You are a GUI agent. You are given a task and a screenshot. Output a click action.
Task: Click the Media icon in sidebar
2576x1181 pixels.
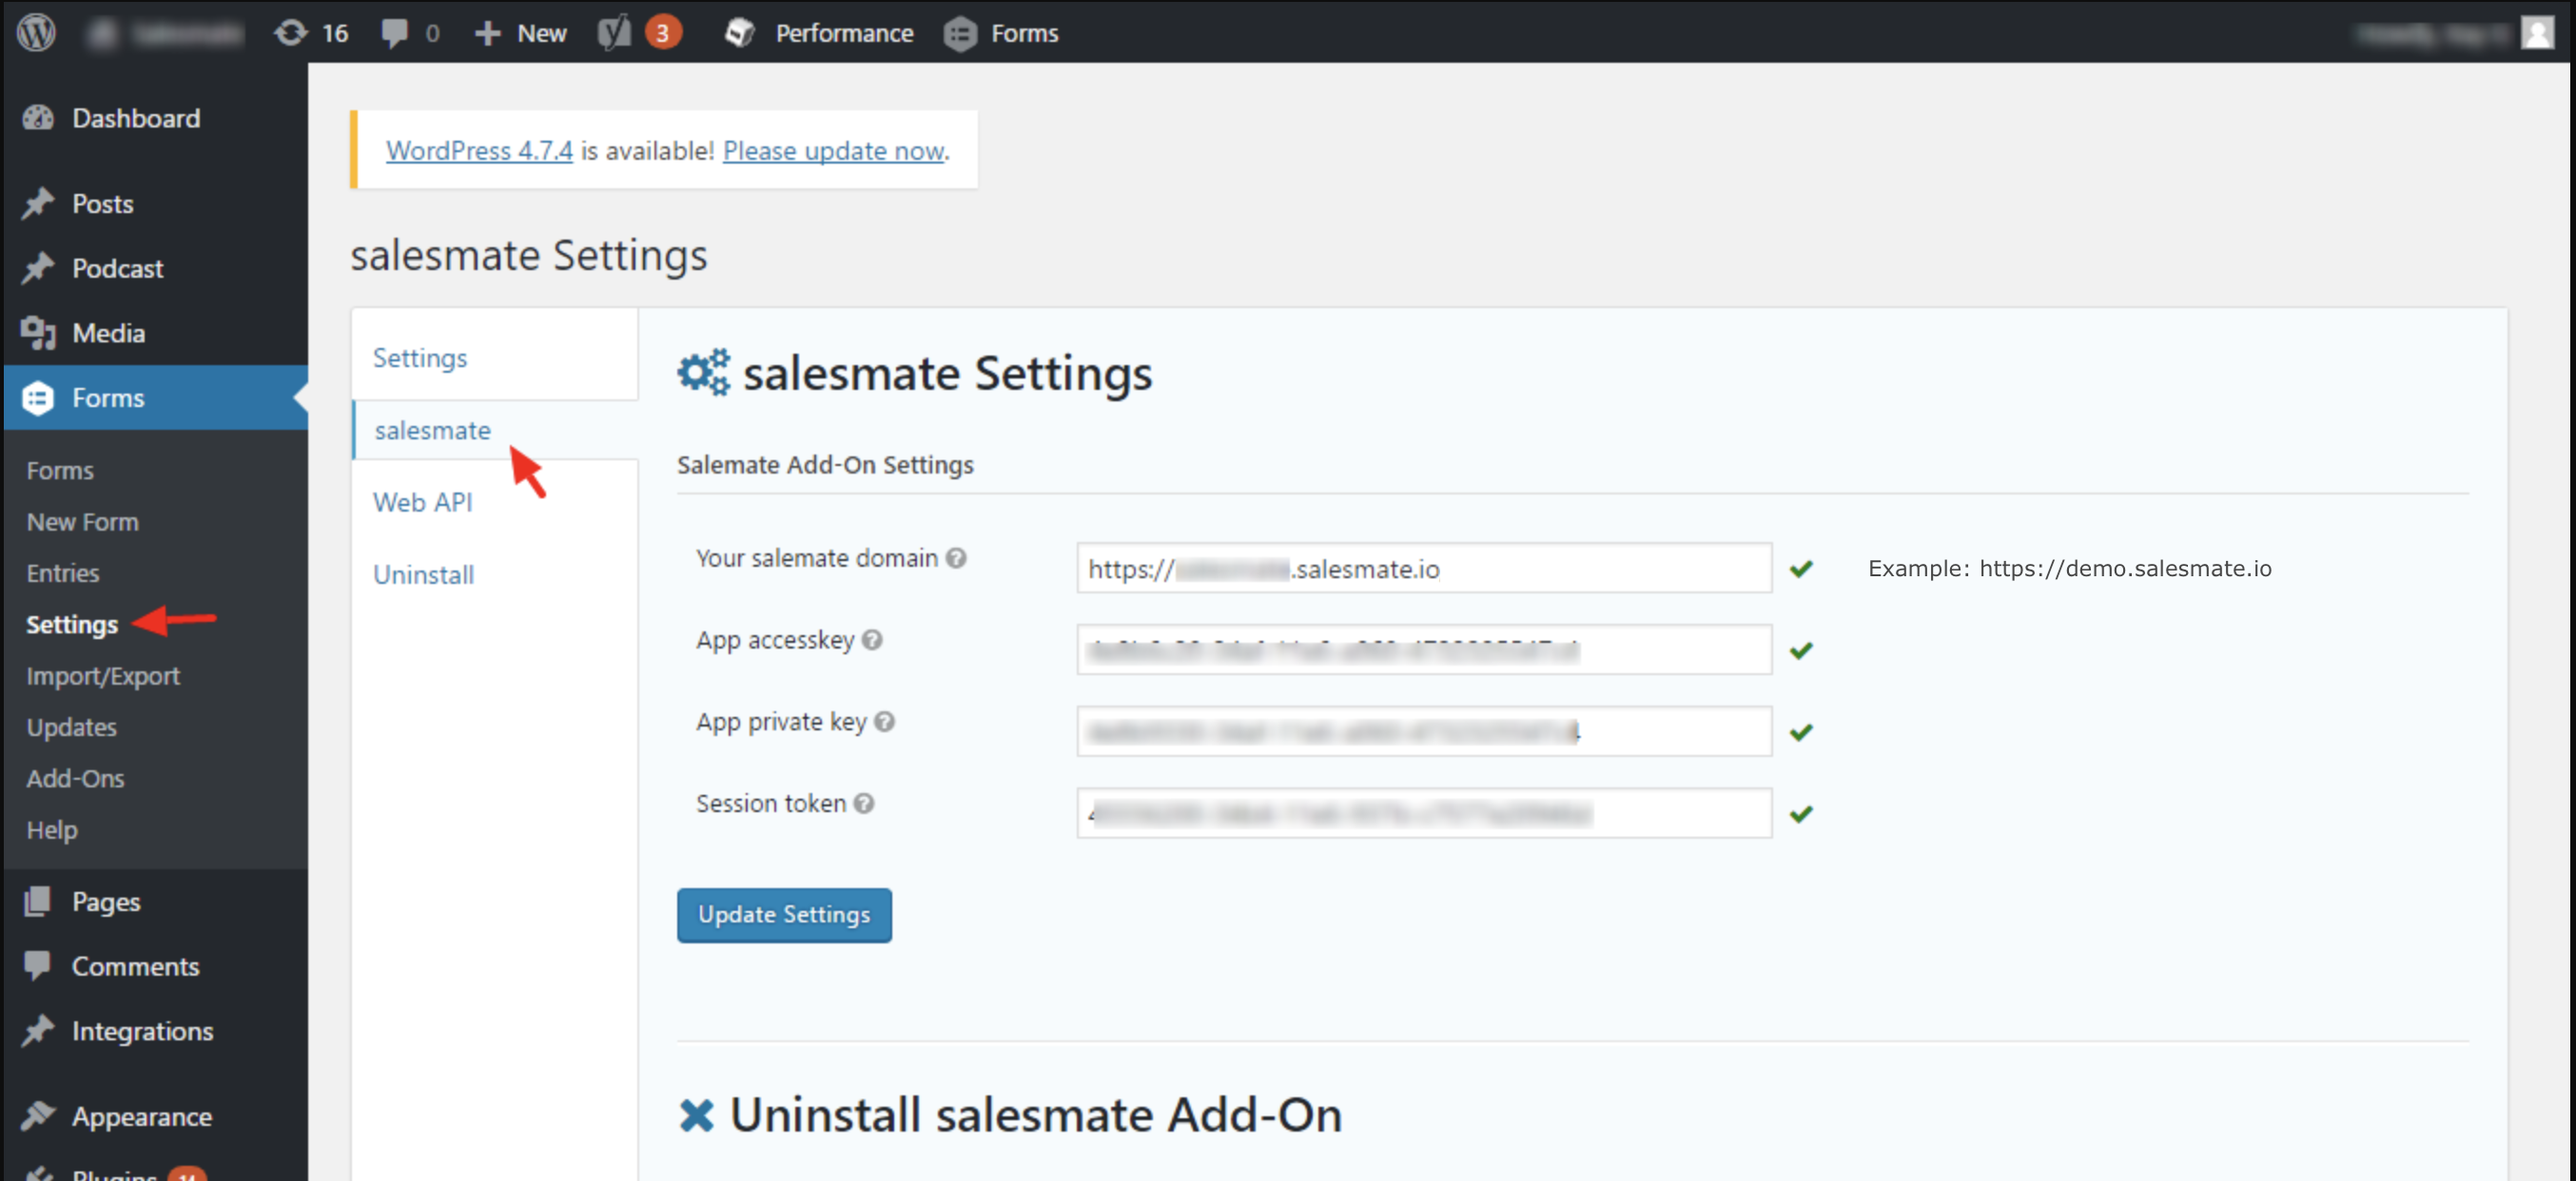pyautogui.click(x=38, y=333)
